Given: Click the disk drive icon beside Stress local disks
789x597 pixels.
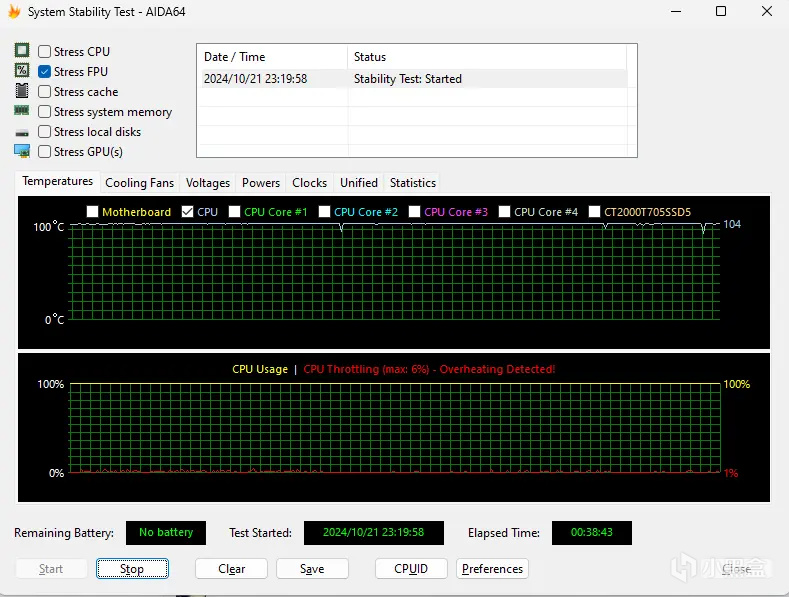Looking at the screenshot, I should click(22, 133).
